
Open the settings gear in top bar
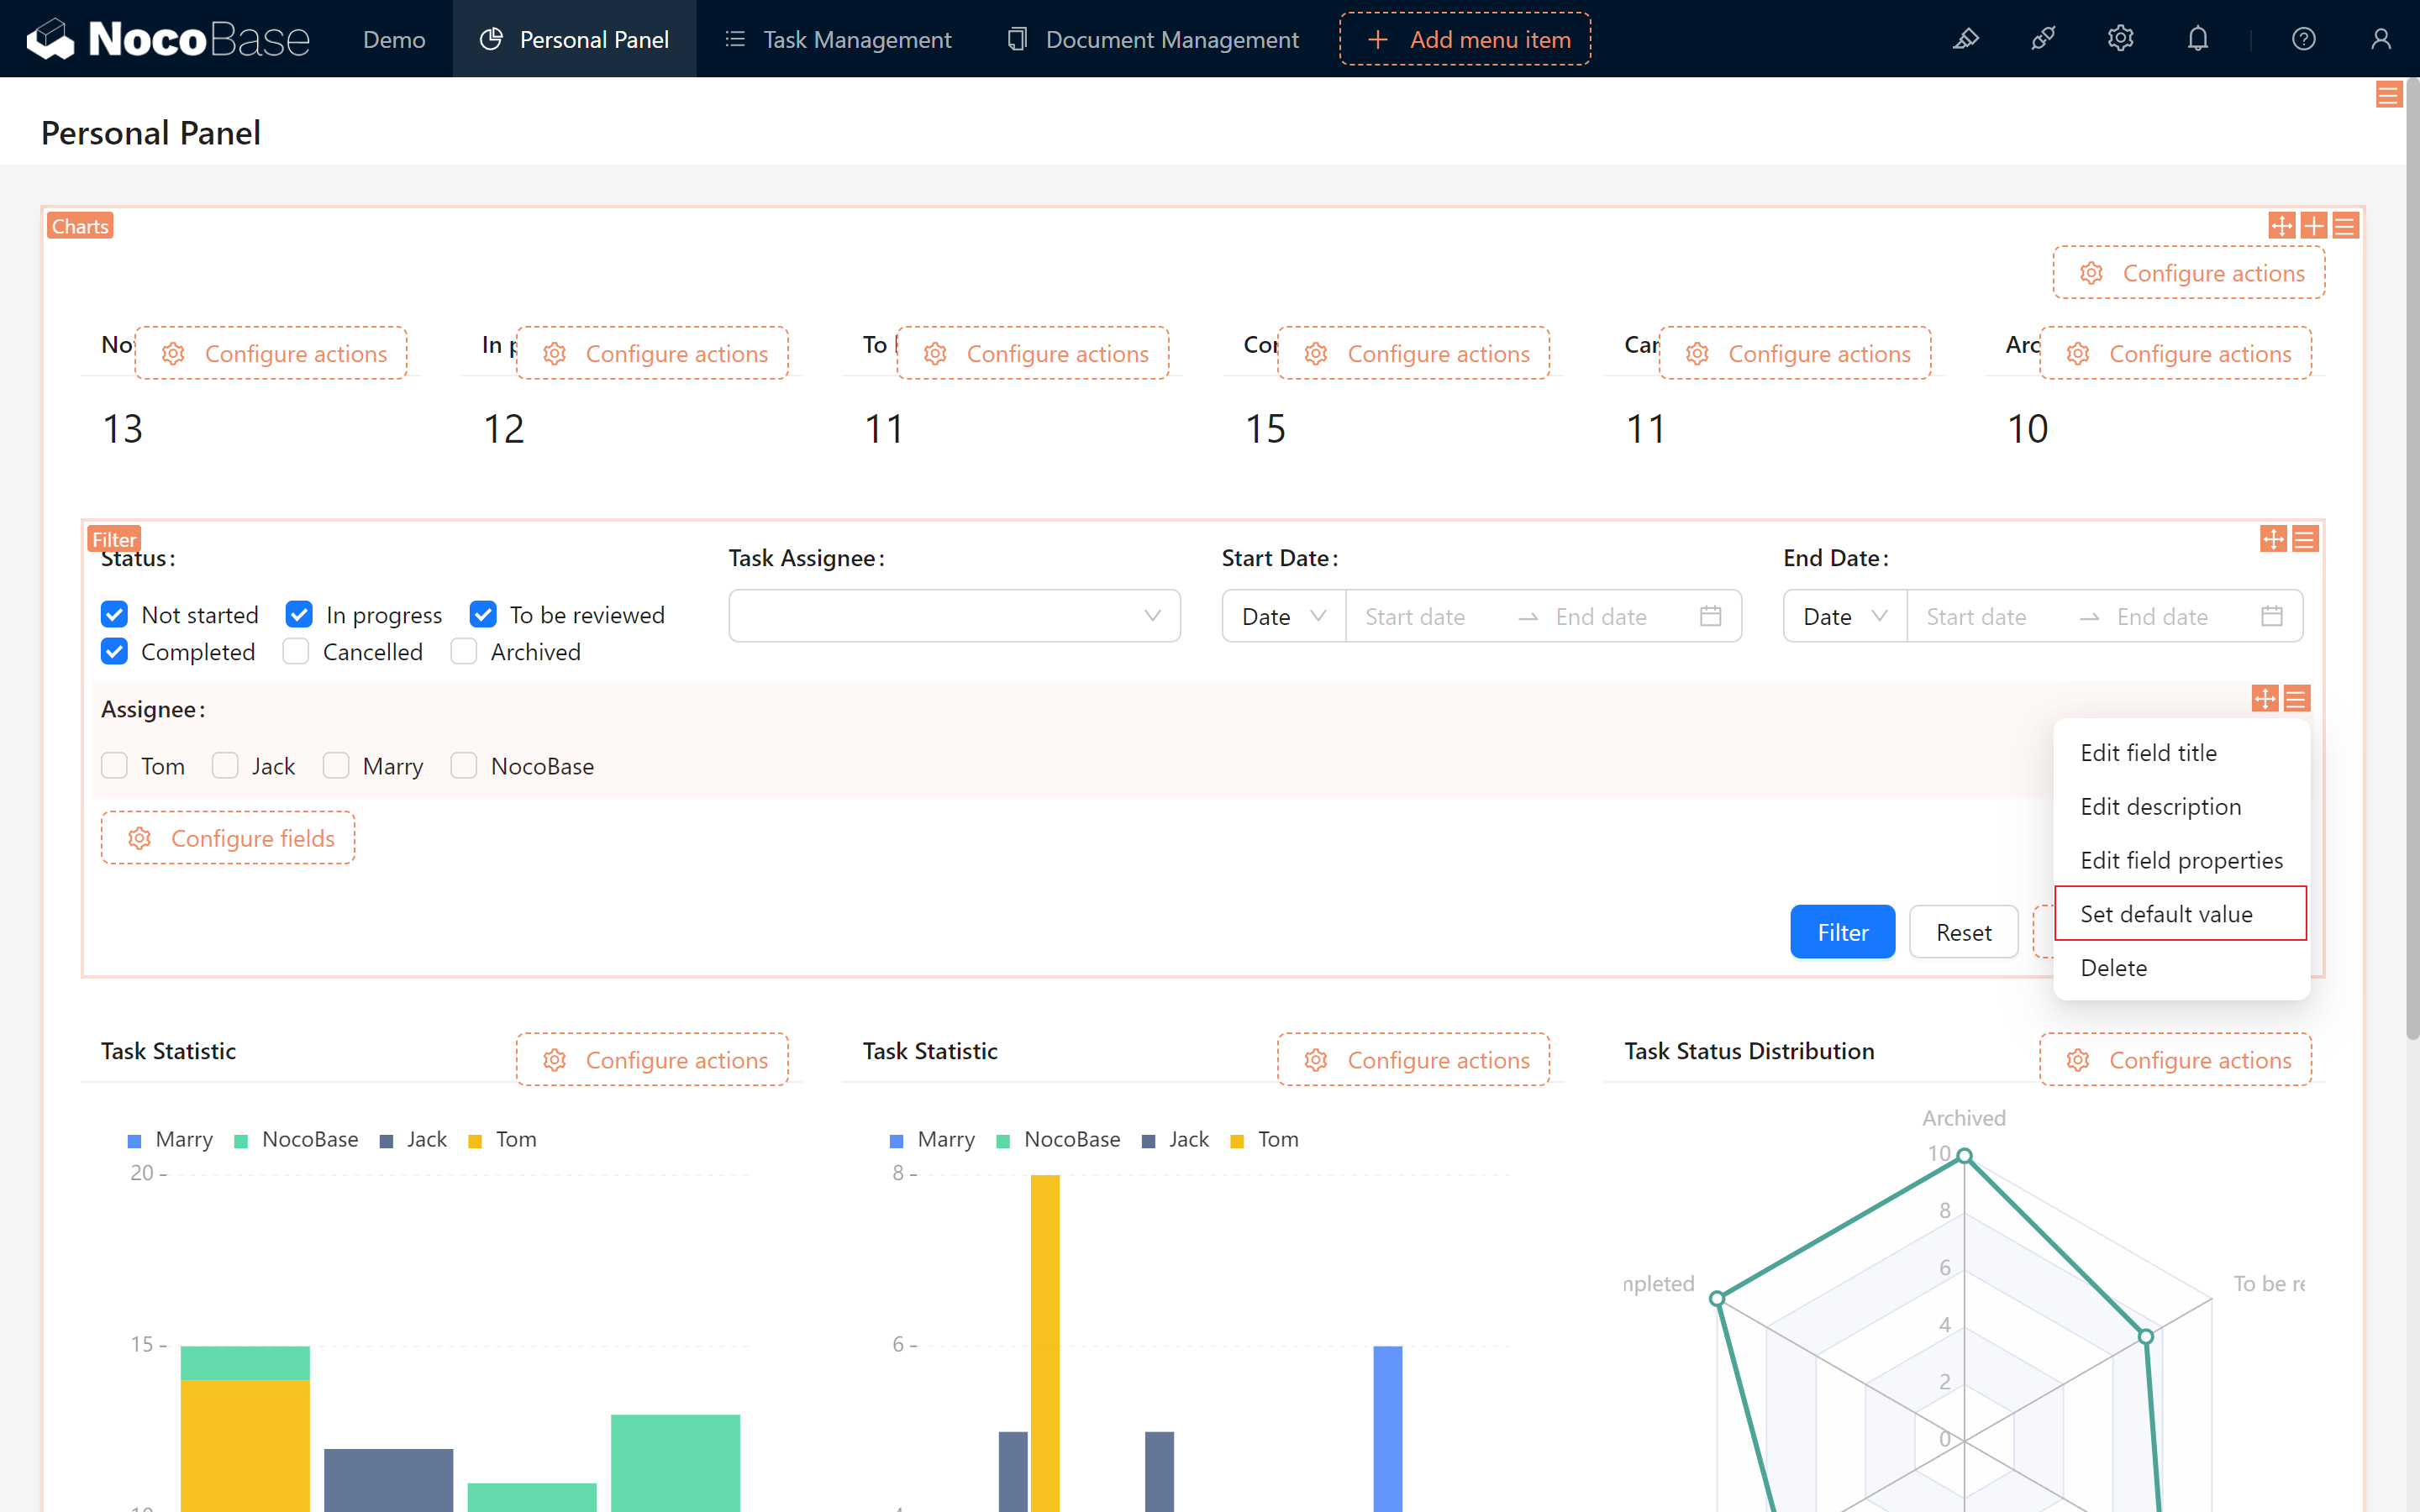[x=2120, y=39]
